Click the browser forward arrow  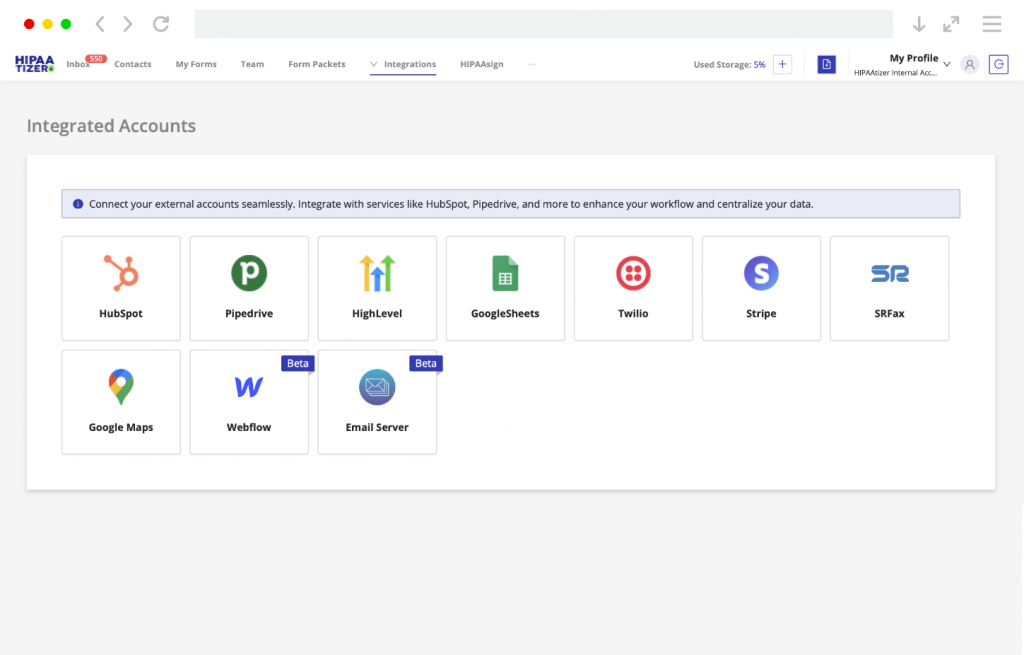127,24
